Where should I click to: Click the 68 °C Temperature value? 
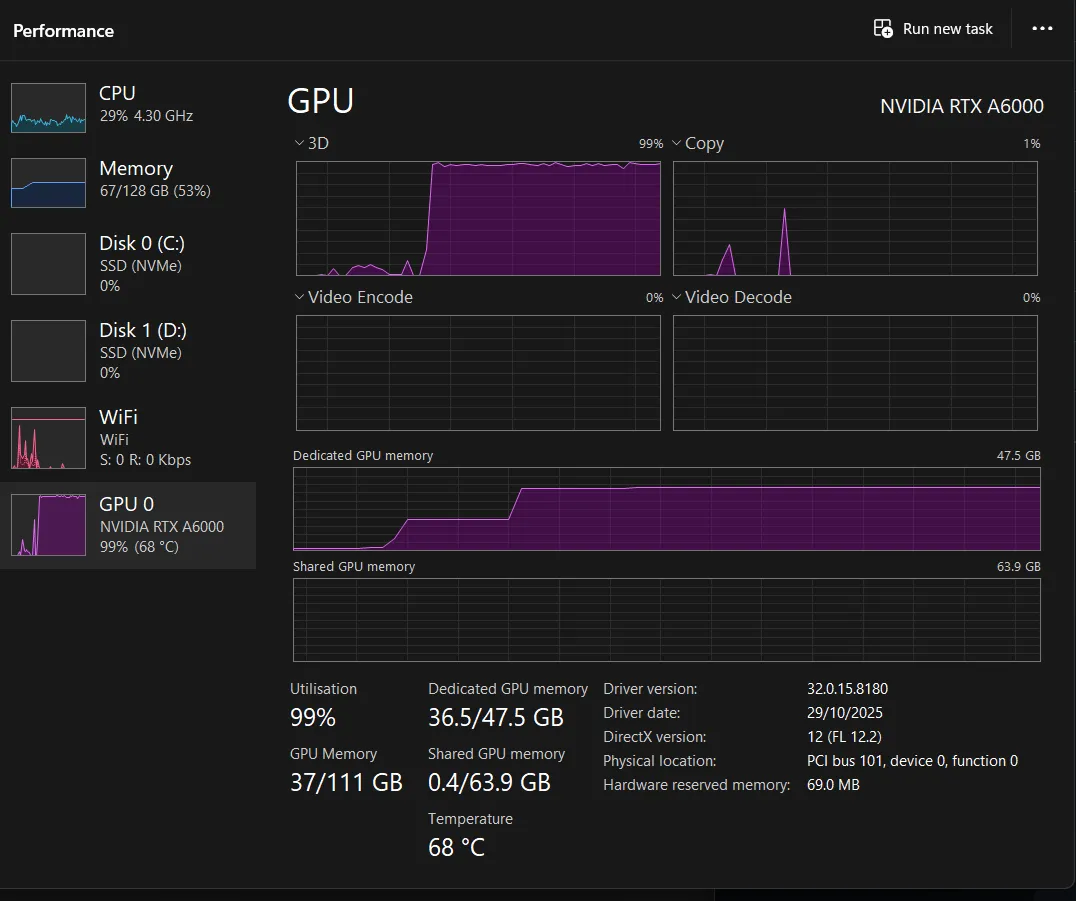pos(456,847)
